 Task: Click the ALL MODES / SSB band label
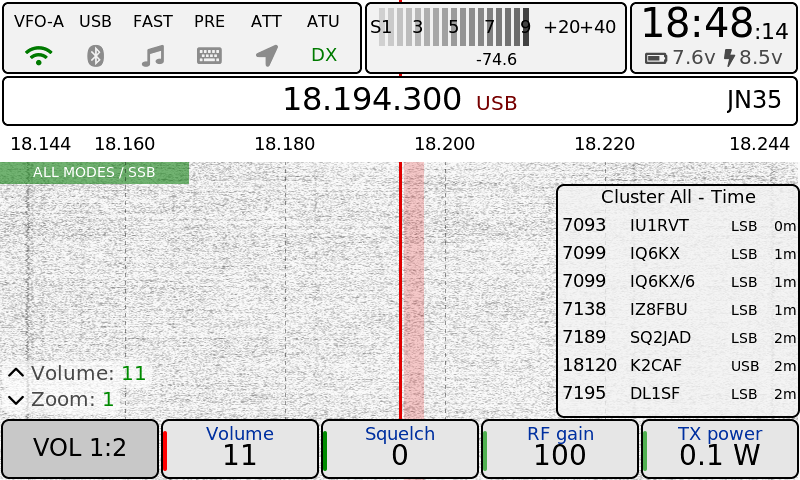point(94,173)
